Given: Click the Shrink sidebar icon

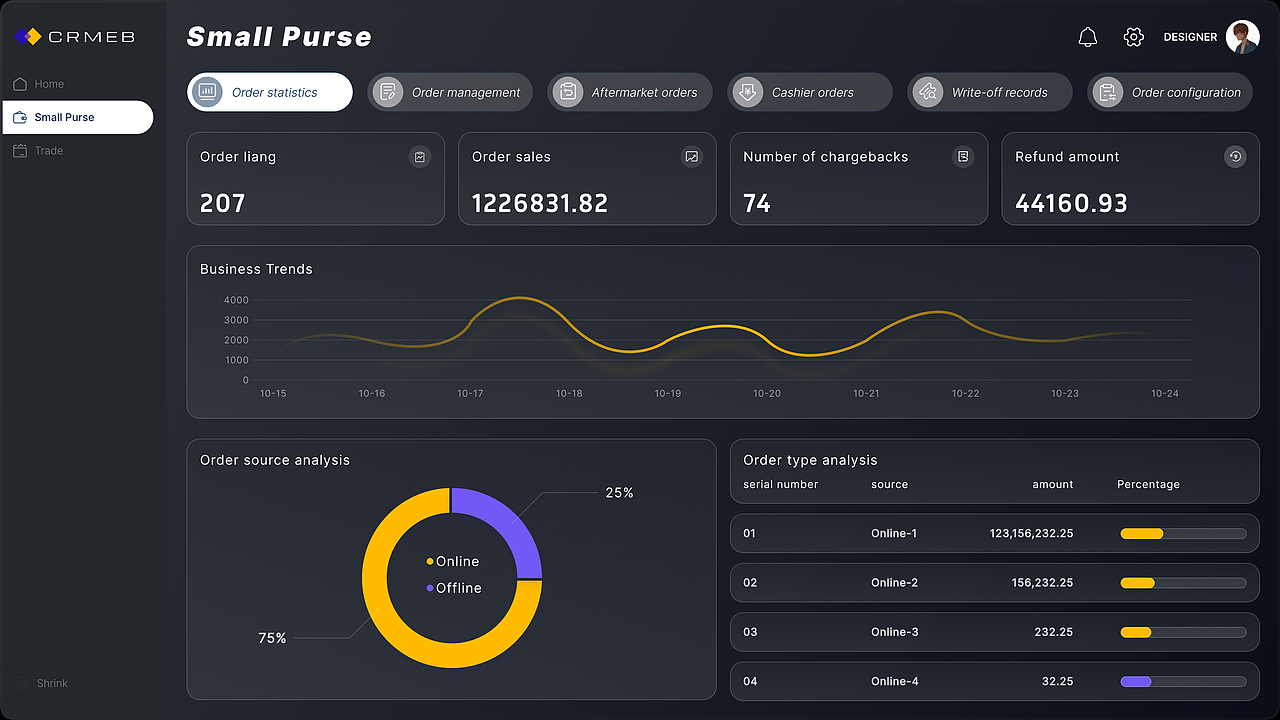Looking at the screenshot, I should point(22,684).
